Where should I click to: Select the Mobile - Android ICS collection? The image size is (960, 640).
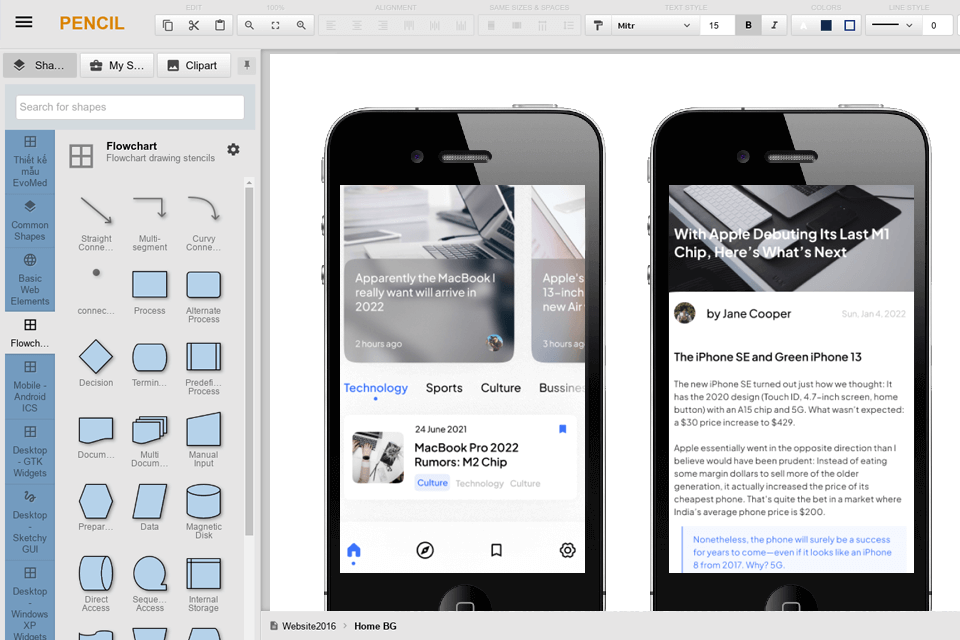(x=30, y=386)
